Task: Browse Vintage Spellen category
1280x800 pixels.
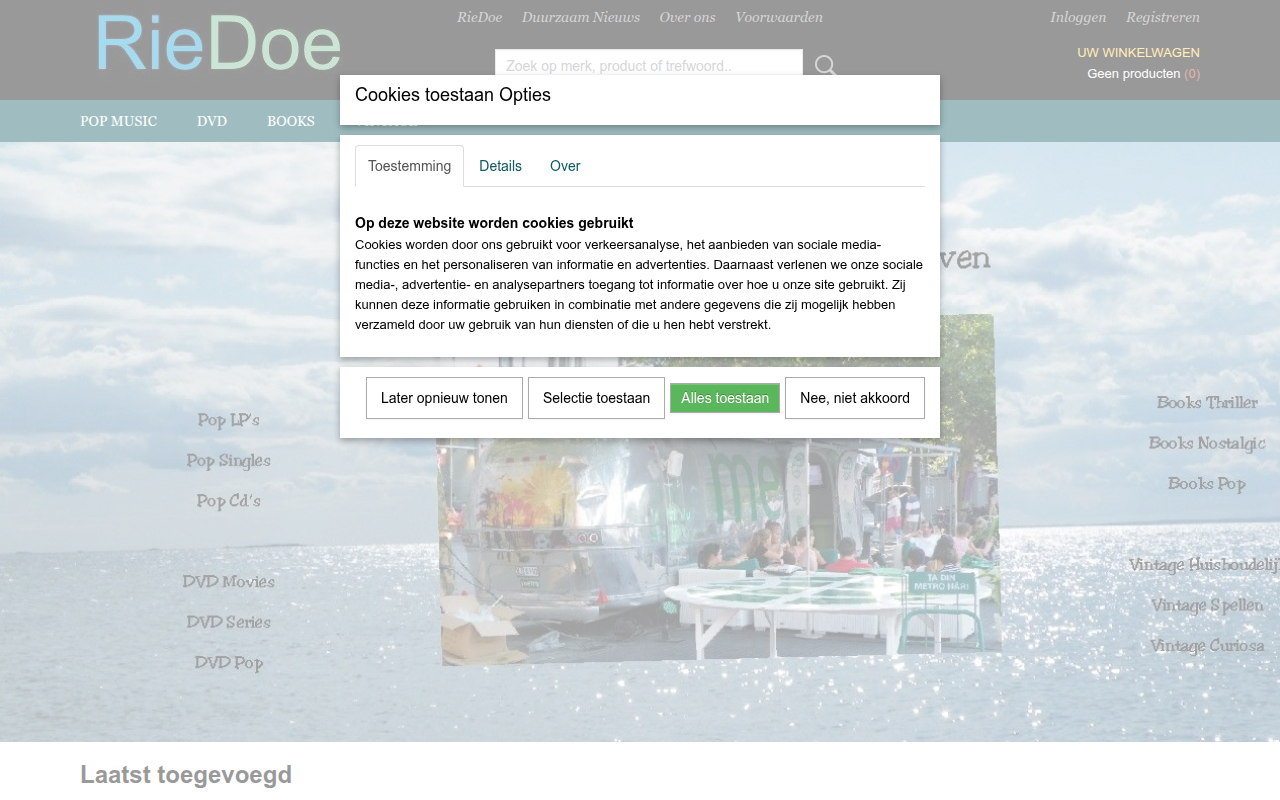Action: (1207, 605)
